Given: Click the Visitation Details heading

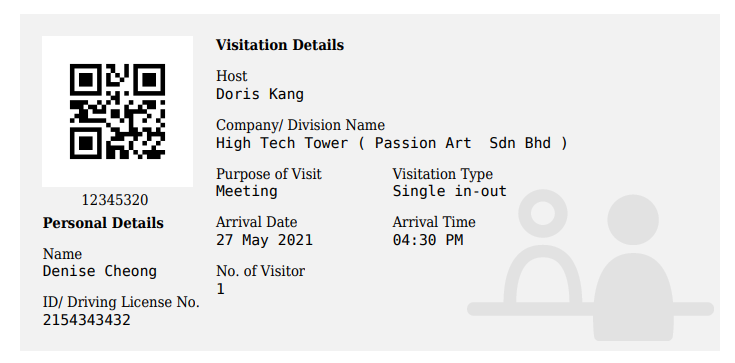Looking at the screenshot, I should 280,45.
